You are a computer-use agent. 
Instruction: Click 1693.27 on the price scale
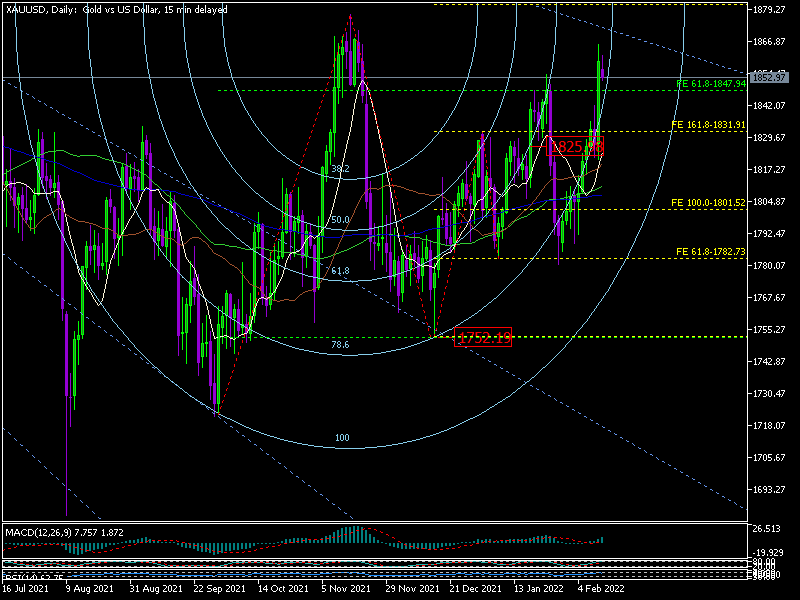point(771,489)
